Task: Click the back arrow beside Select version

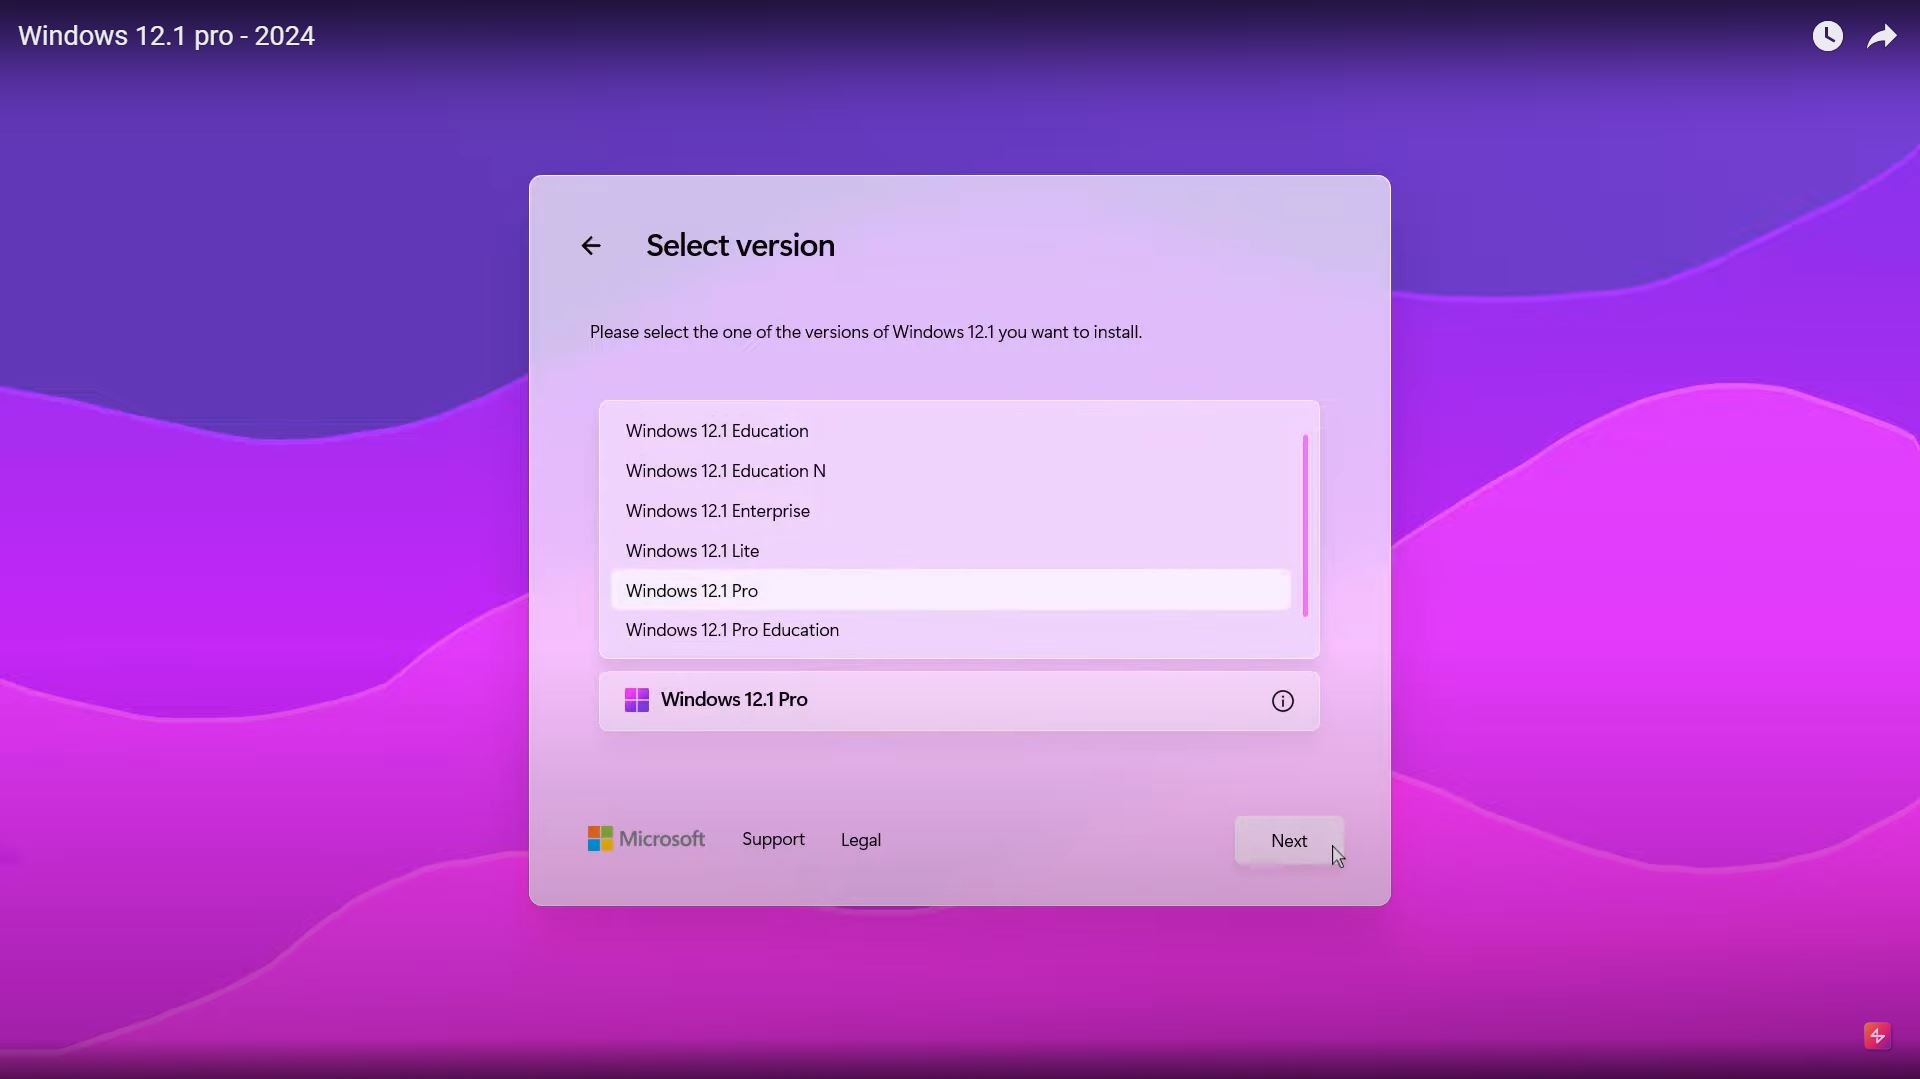Action: pyautogui.click(x=591, y=246)
